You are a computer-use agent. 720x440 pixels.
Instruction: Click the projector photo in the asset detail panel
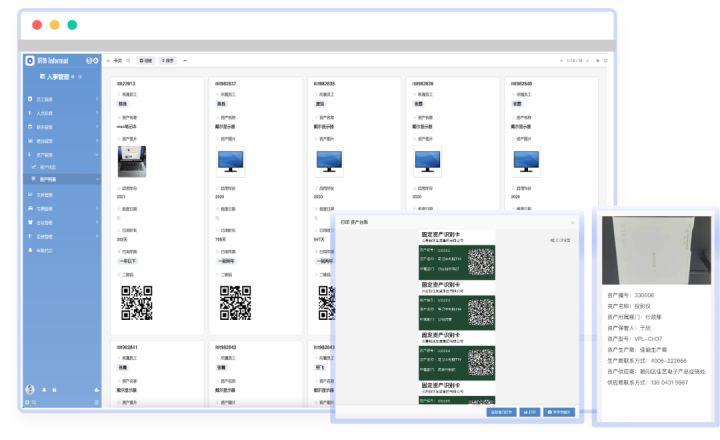click(657, 250)
